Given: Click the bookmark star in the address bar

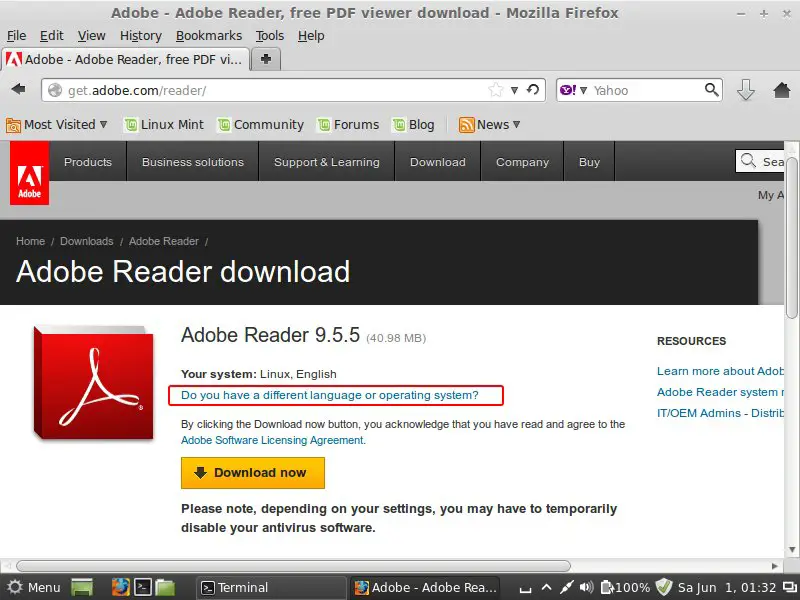Looking at the screenshot, I should coord(495,90).
